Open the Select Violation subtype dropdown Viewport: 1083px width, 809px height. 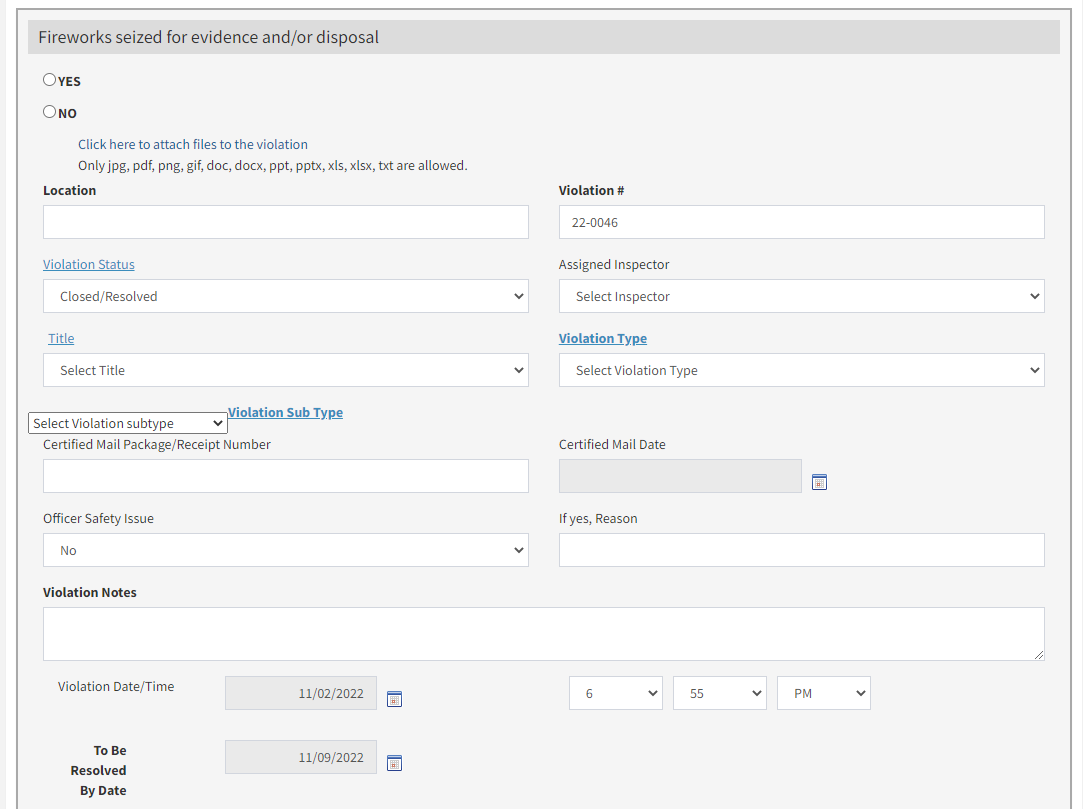[128, 423]
